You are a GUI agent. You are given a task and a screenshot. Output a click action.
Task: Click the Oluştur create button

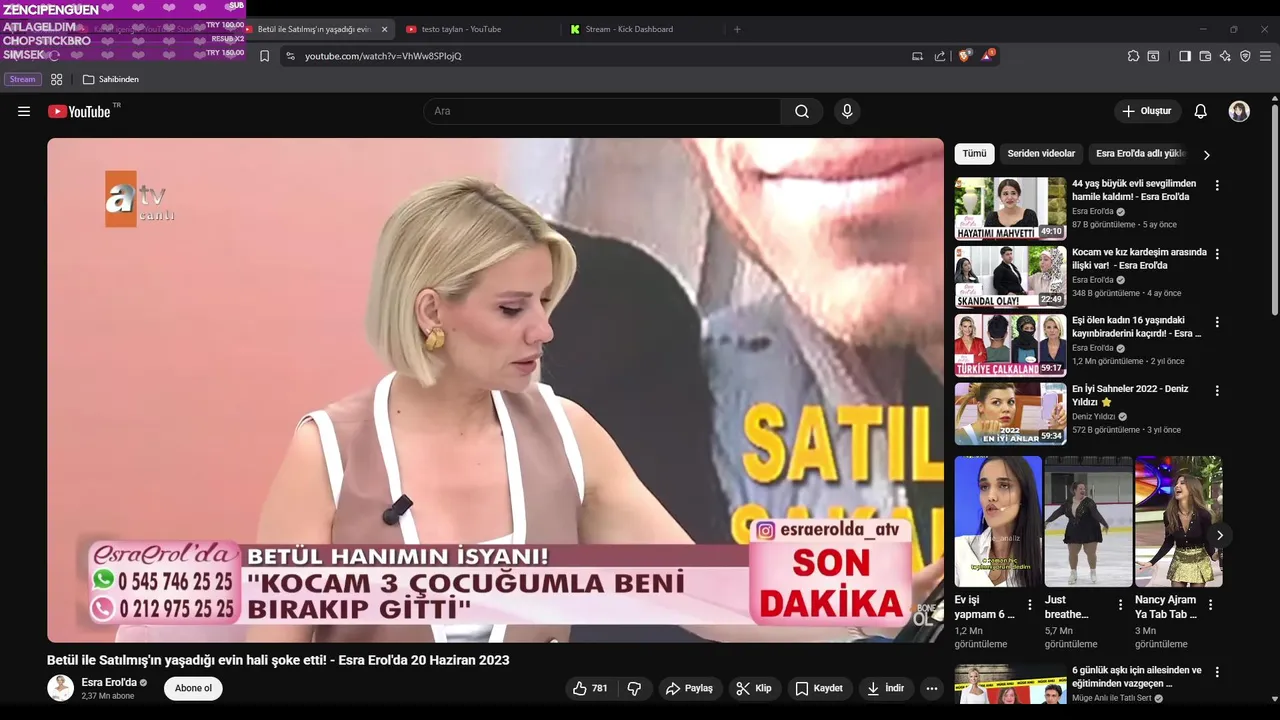[x=1147, y=111]
